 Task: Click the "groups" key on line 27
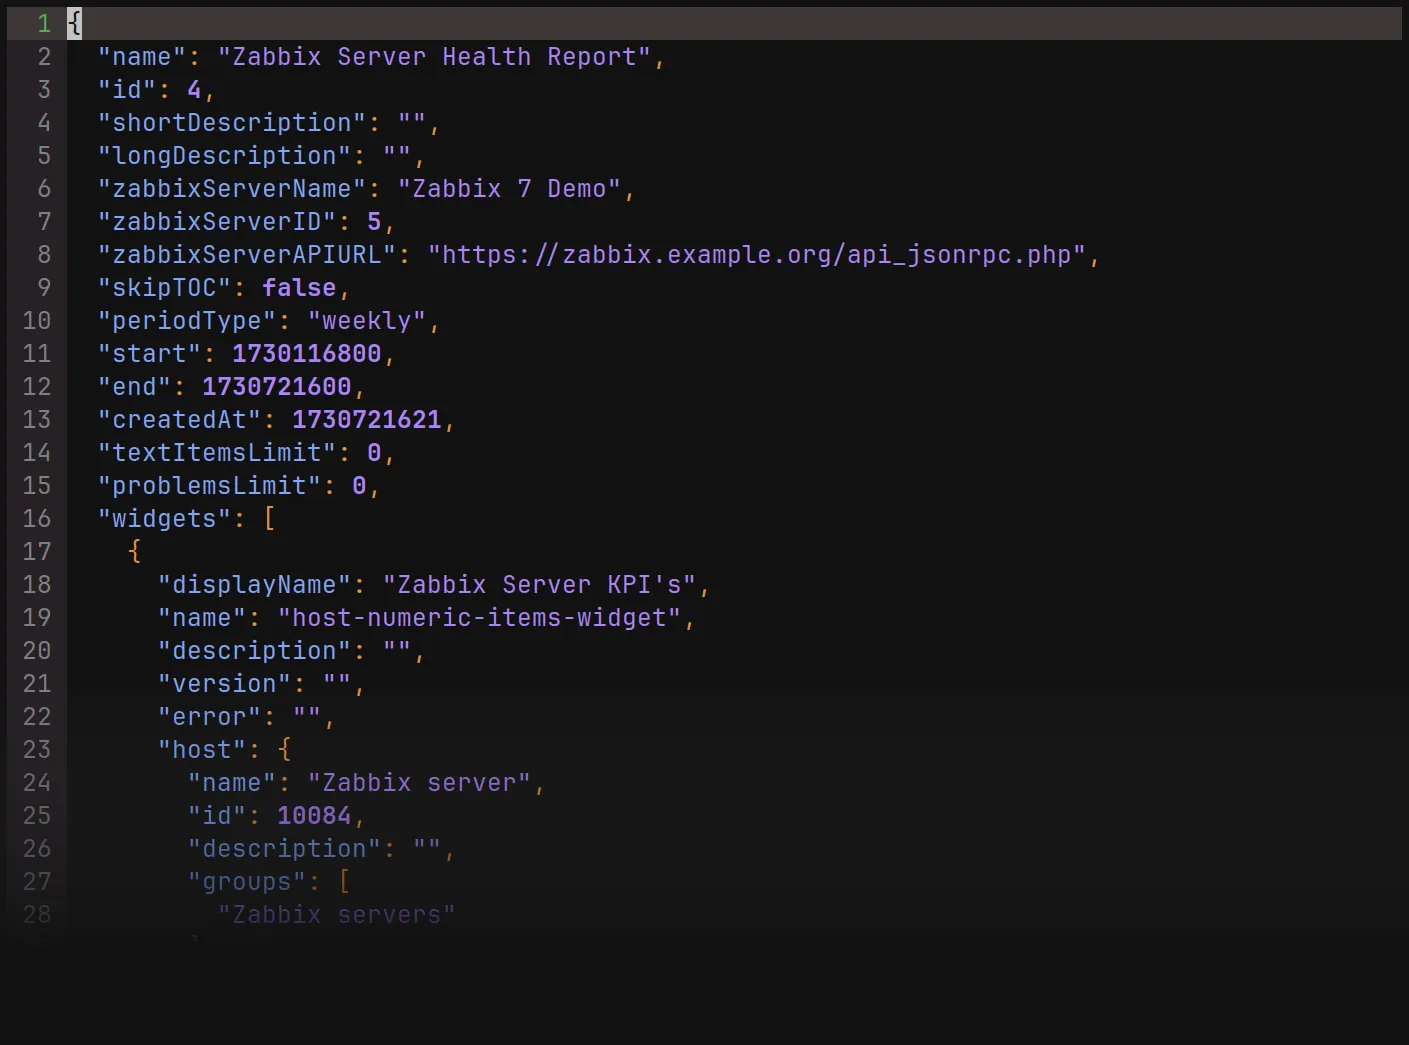coord(247,882)
